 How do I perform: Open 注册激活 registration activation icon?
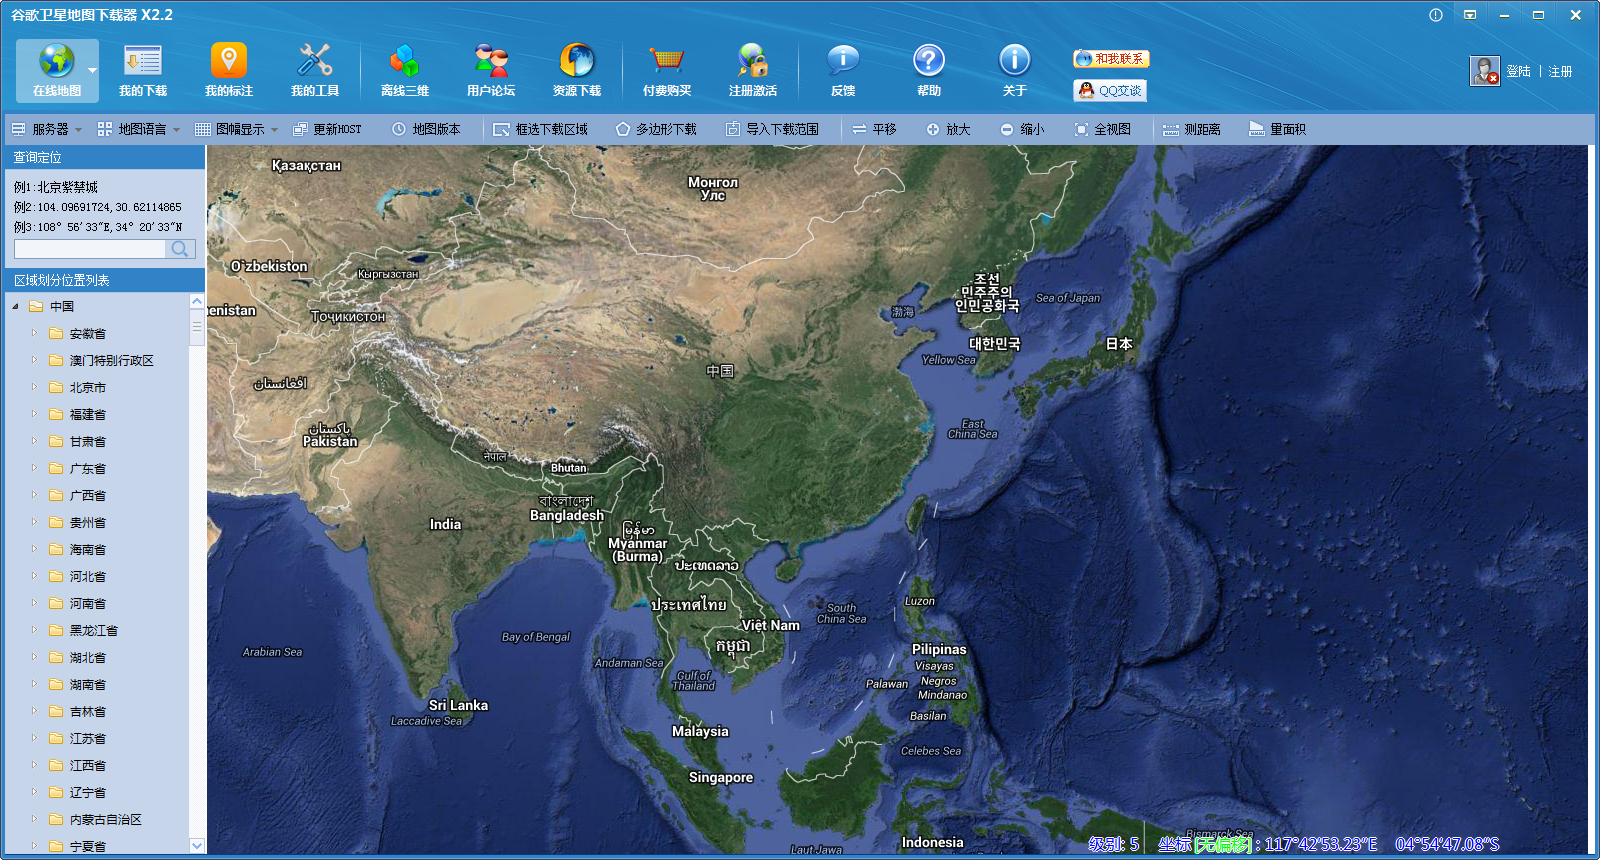tap(752, 62)
